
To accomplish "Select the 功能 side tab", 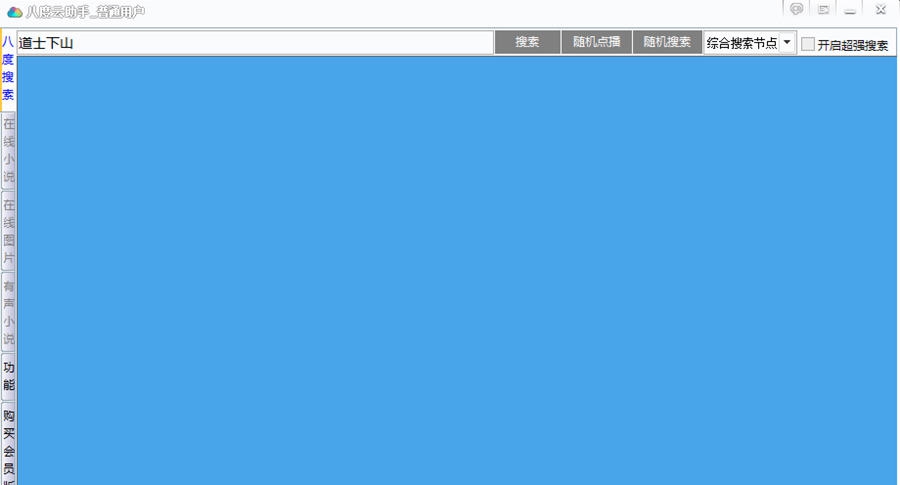I will [x=9, y=377].
